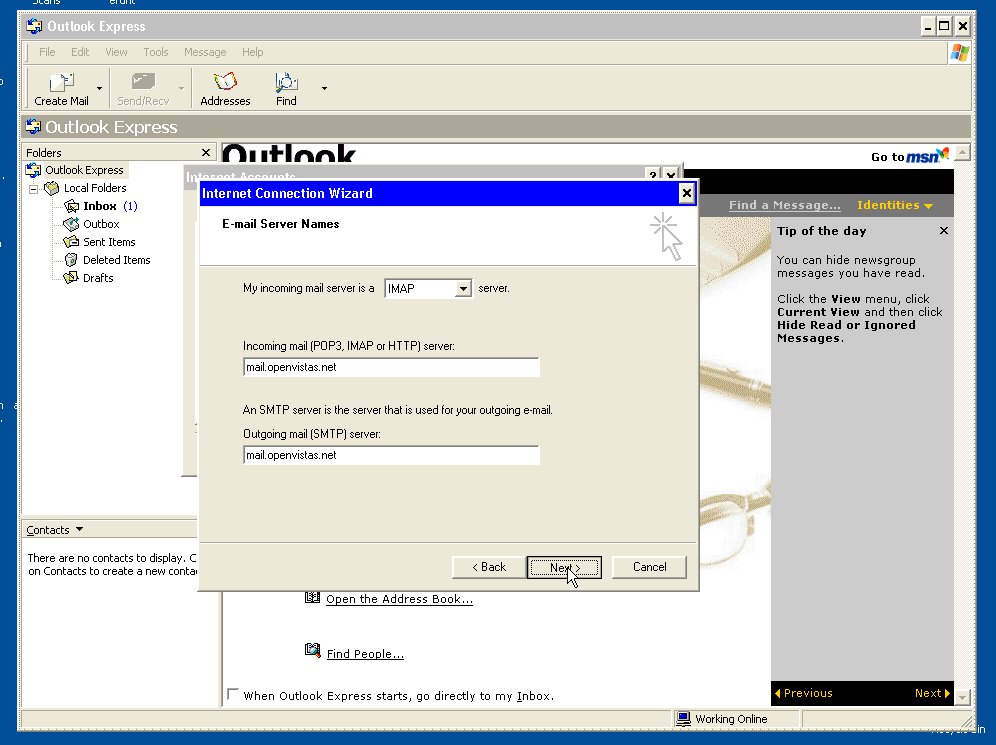Open the File menu
Viewport: 996px width, 745px height.
(47, 52)
